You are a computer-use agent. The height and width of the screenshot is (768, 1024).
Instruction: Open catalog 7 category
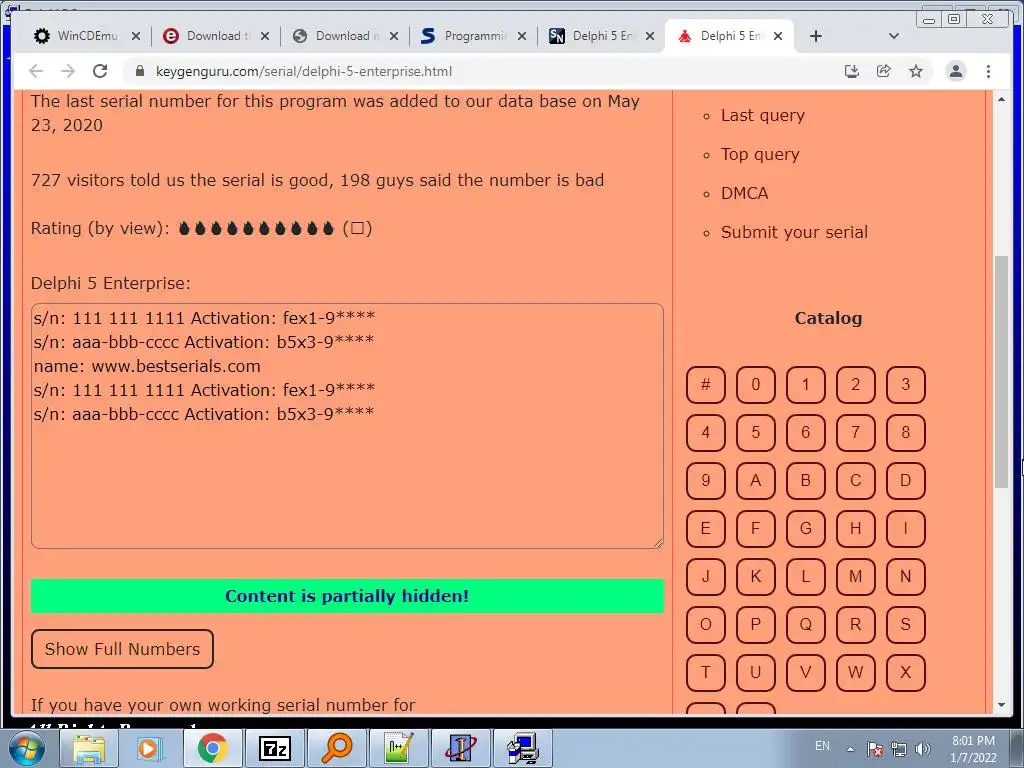point(856,432)
